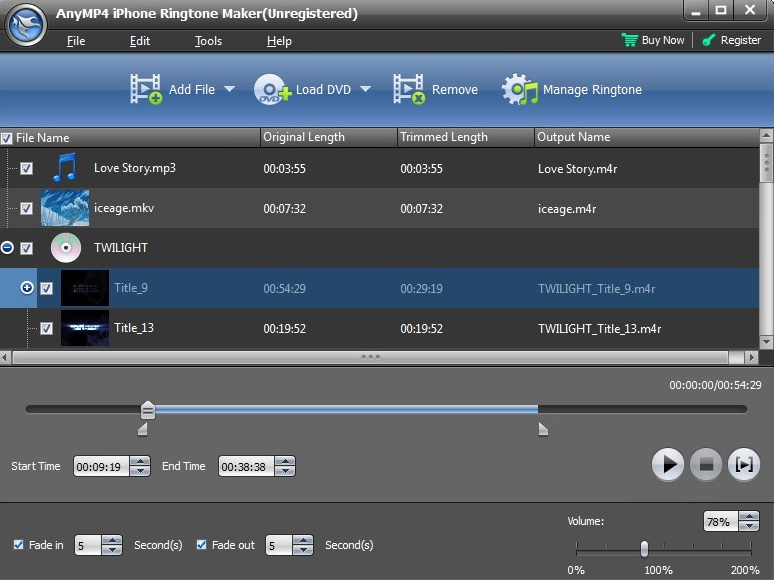The image size is (774, 580).
Task: Disable the Fade out option
Action: point(201,544)
